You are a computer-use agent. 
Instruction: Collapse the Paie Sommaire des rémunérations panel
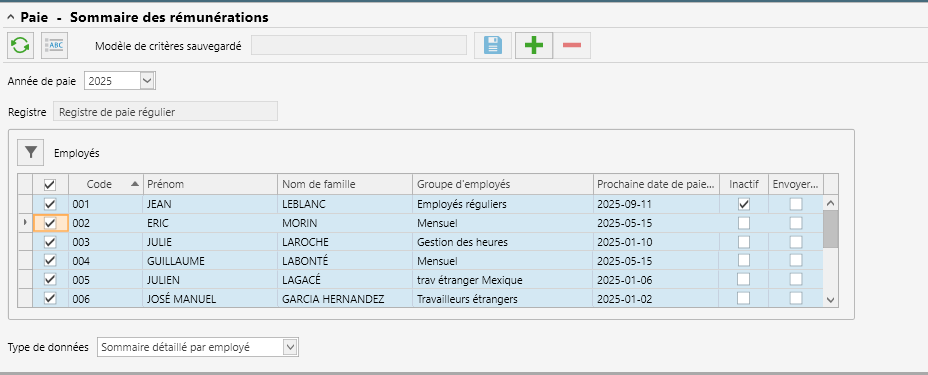[10, 18]
